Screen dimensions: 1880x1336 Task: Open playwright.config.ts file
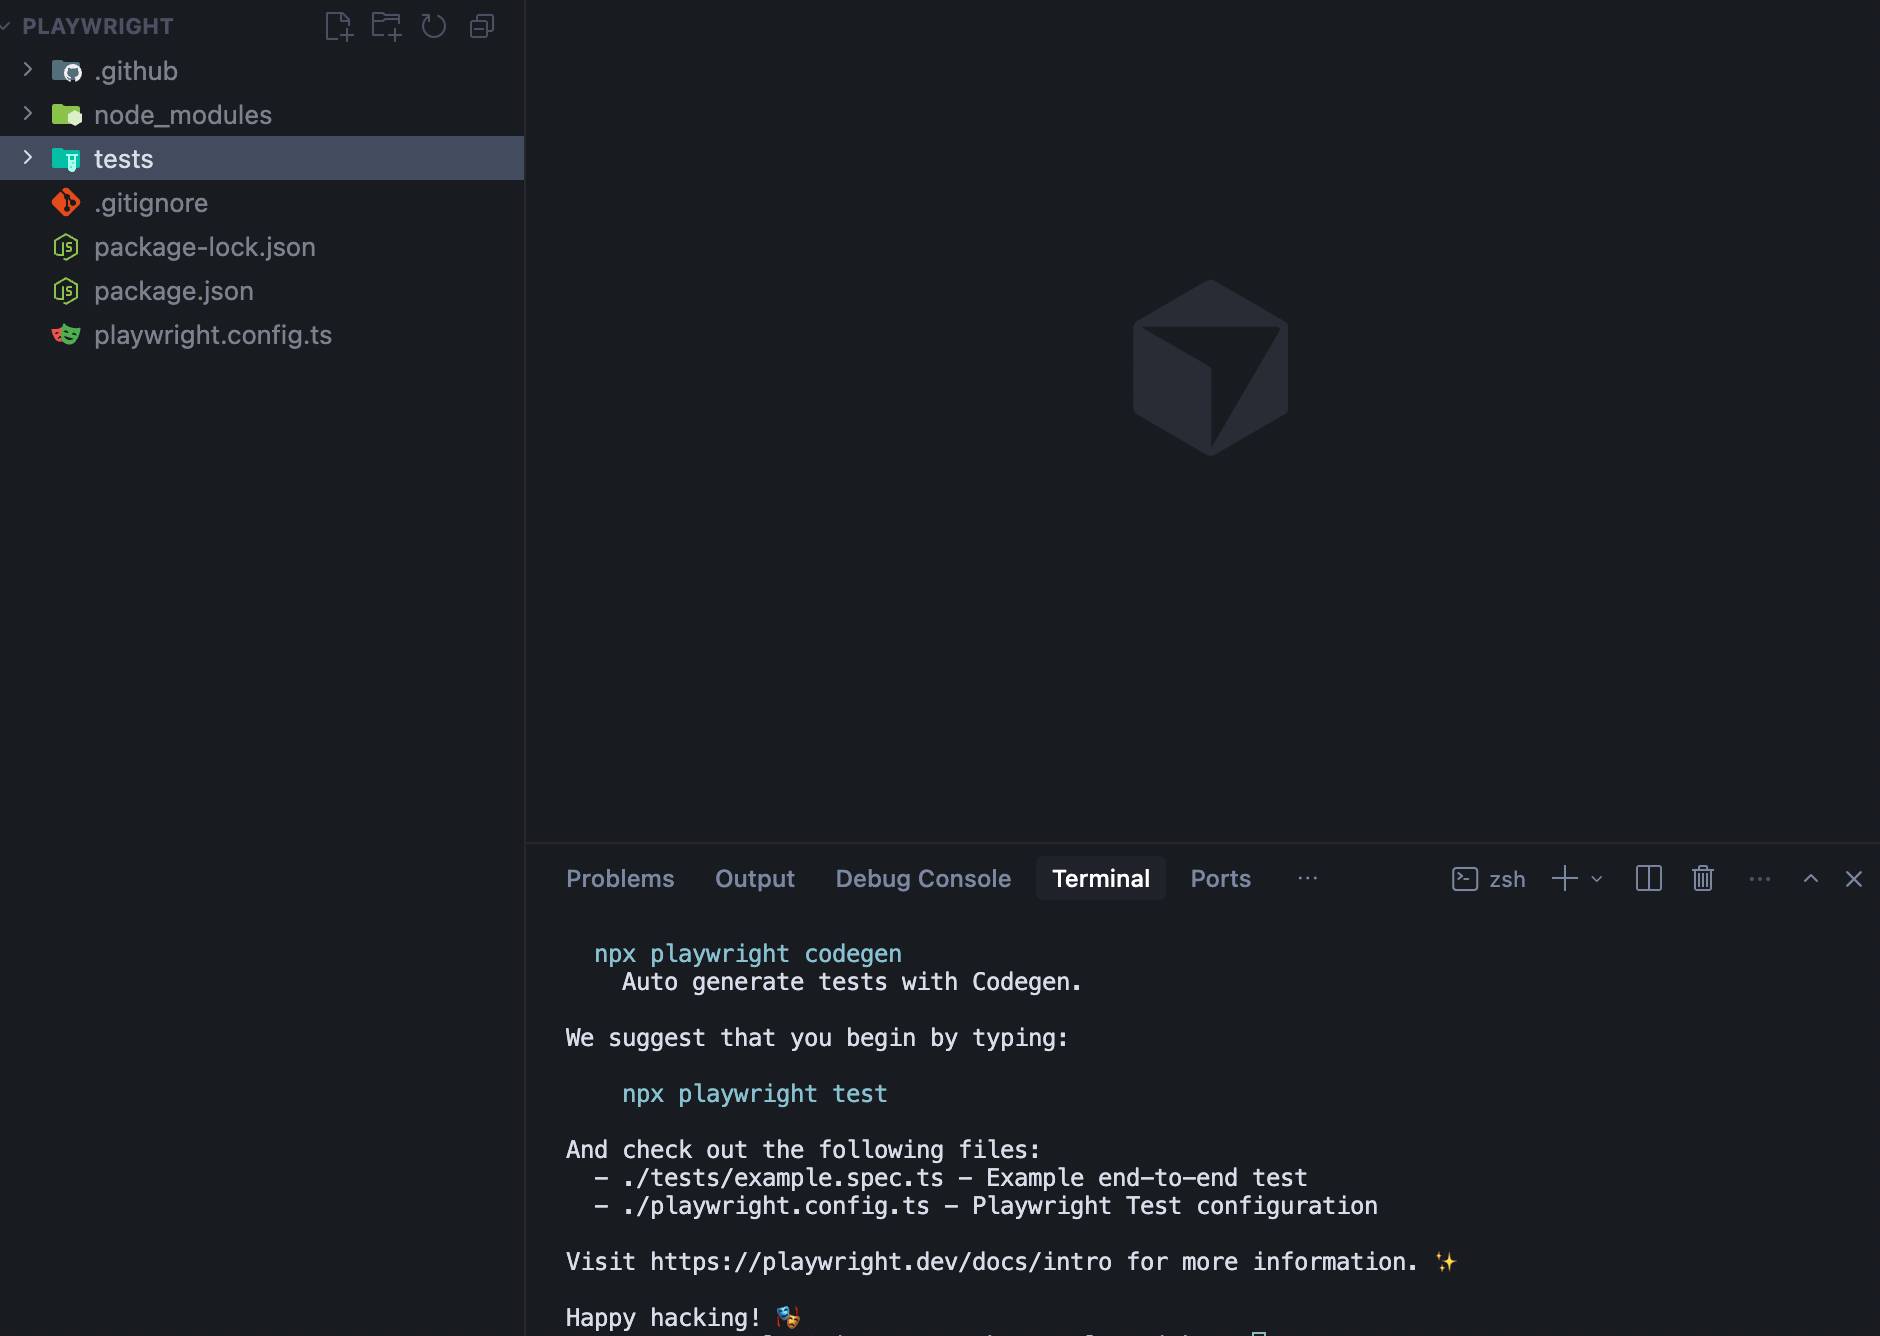(x=212, y=335)
